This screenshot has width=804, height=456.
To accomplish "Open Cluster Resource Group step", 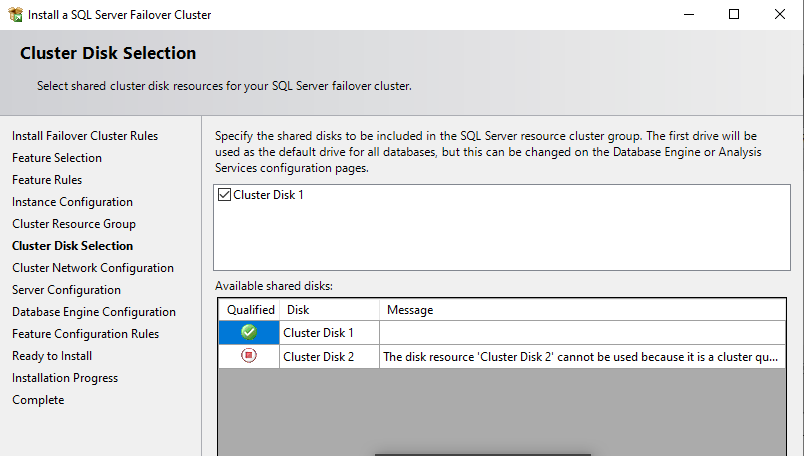I will pyautogui.click(x=74, y=224).
